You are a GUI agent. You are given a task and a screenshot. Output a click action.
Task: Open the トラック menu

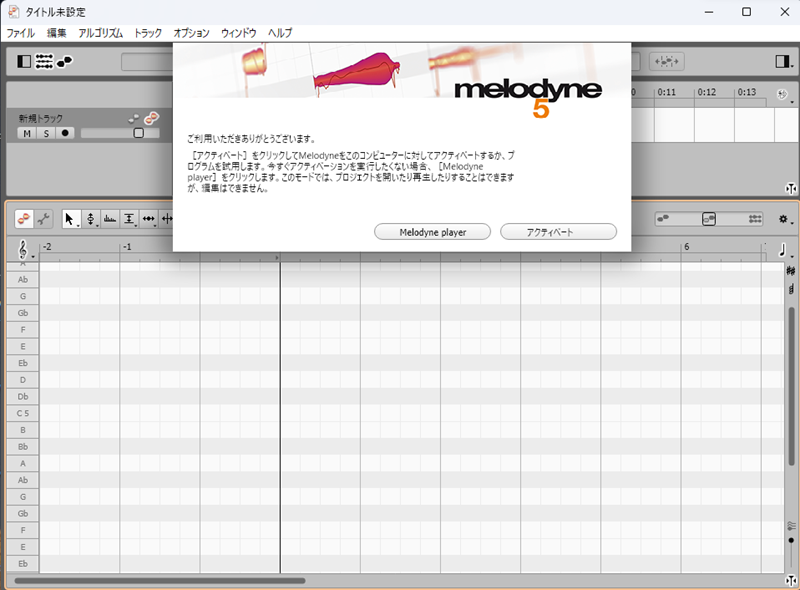[148, 33]
